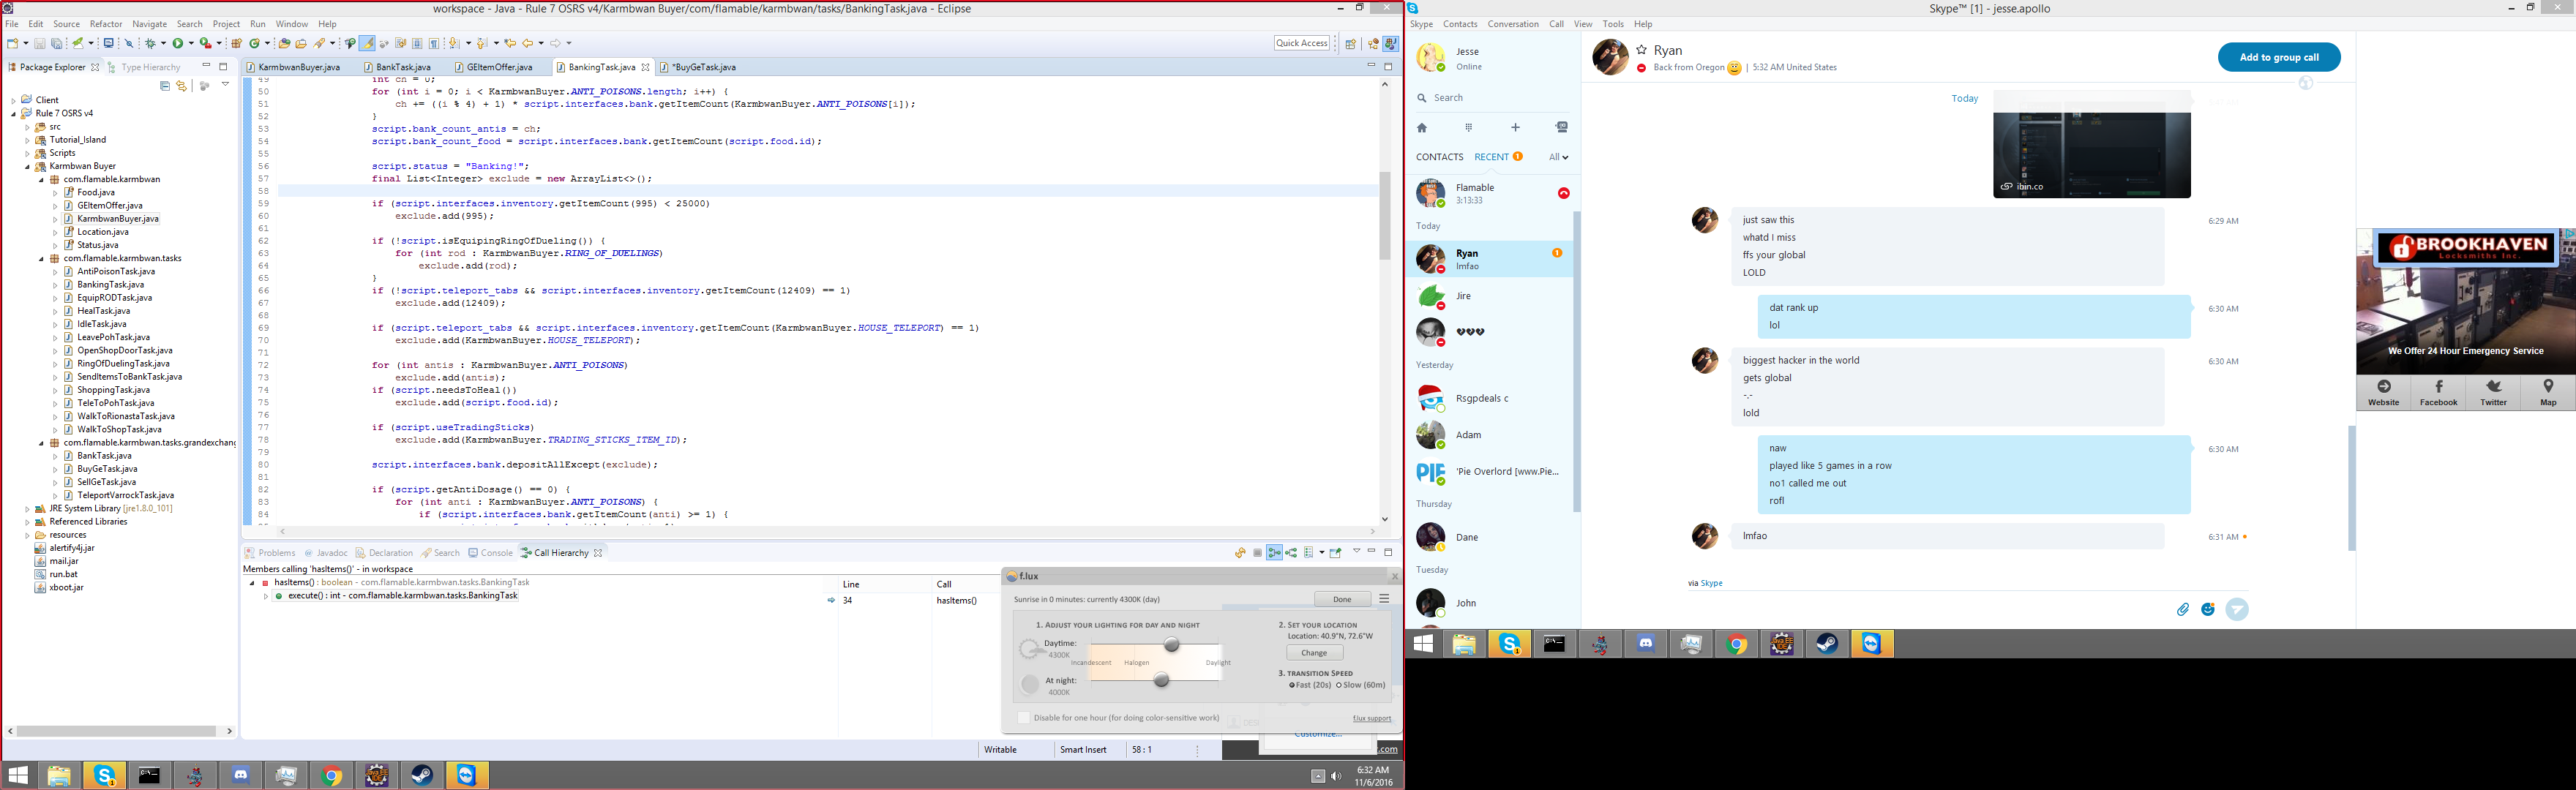Open the All filter dropdown in Skype
This screenshot has width=2576, height=790.
pyautogui.click(x=1558, y=157)
